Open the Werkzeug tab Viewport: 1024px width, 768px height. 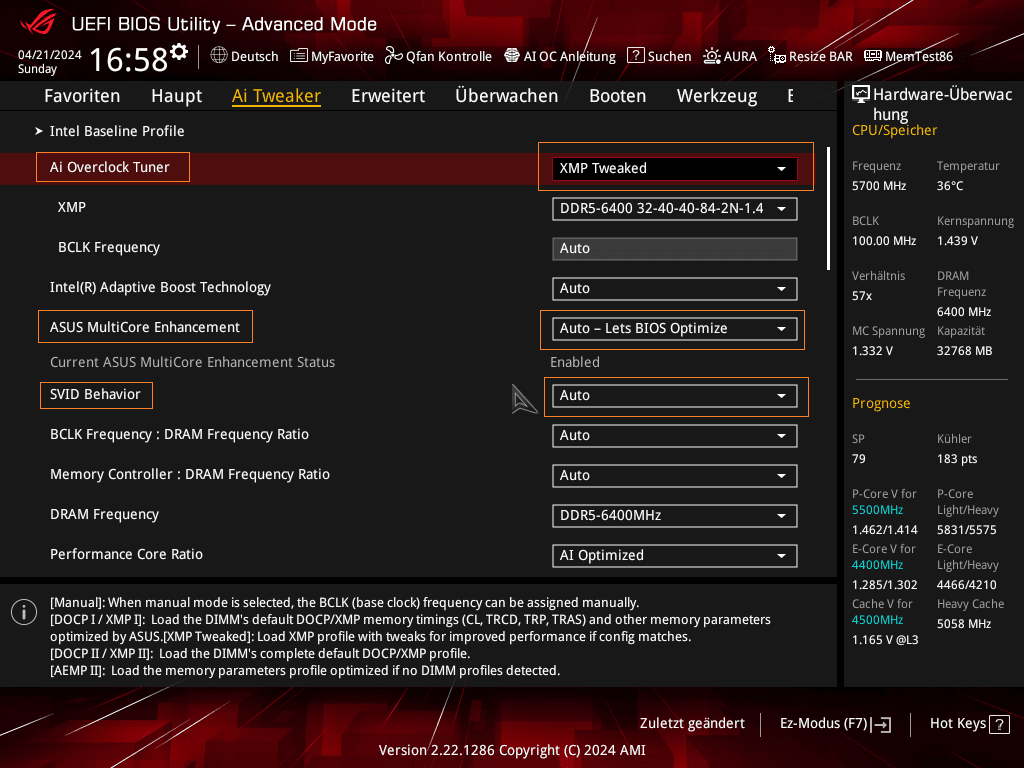[717, 96]
